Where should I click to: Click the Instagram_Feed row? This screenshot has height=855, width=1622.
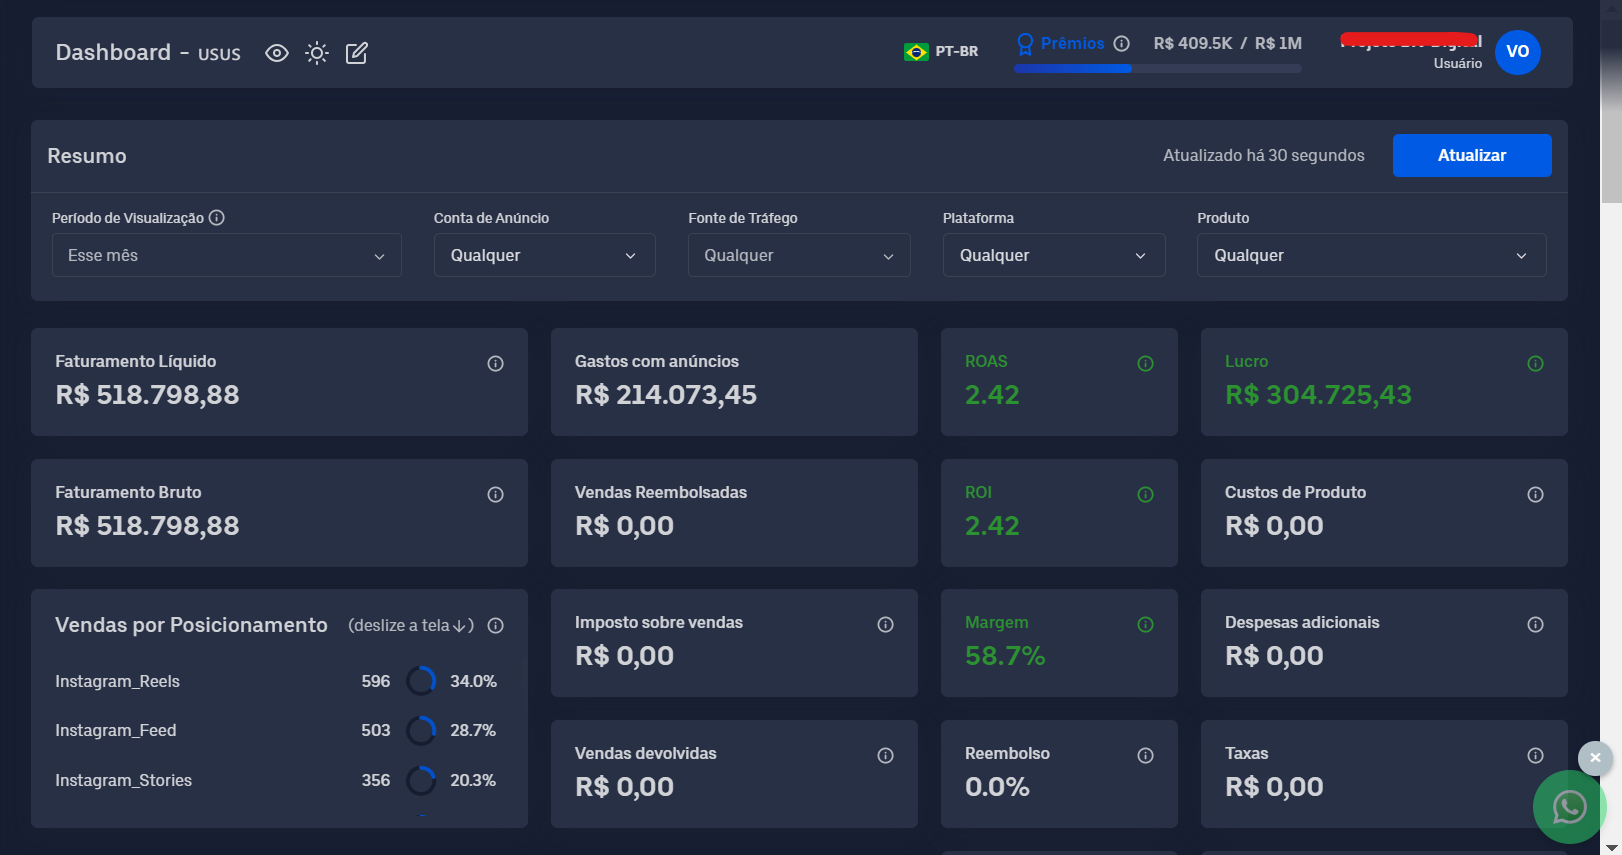point(276,731)
